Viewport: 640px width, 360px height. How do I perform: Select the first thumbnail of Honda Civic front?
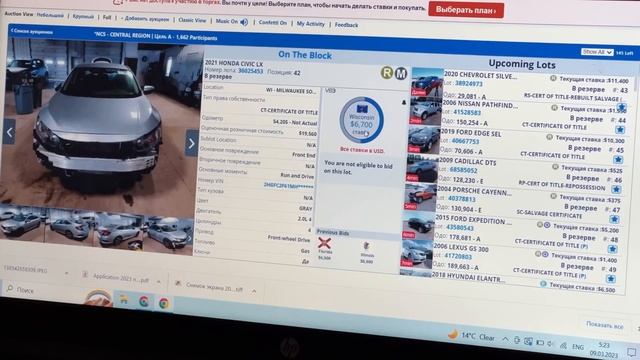22,222
